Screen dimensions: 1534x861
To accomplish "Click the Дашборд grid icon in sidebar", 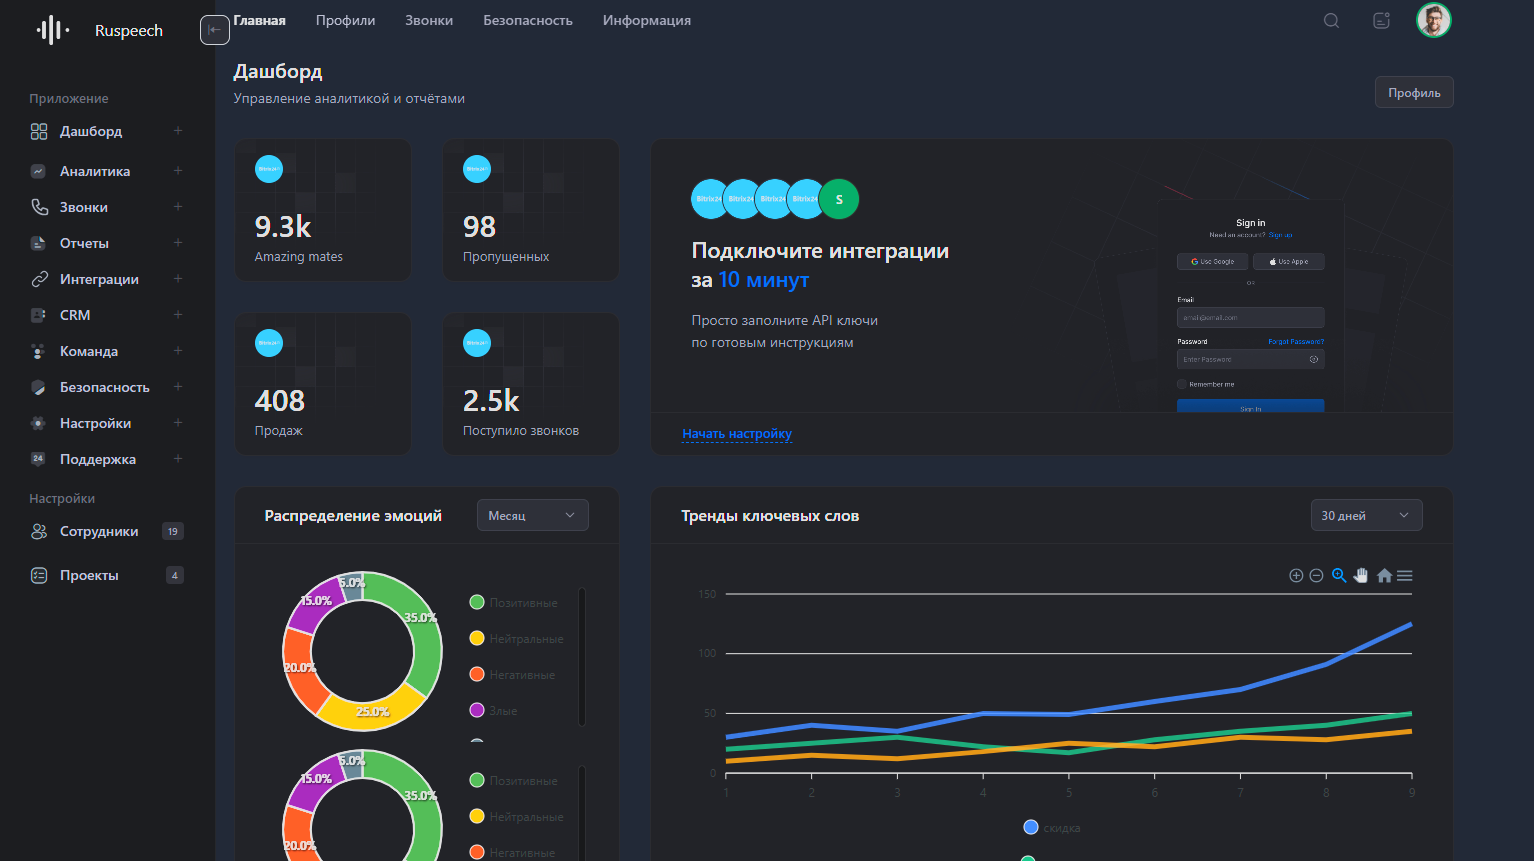I will [39, 131].
